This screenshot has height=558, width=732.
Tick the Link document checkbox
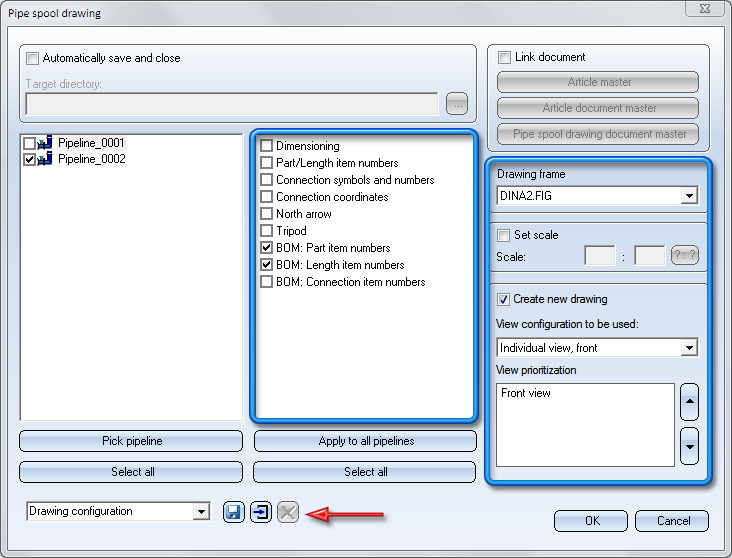click(x=504, y=57)
